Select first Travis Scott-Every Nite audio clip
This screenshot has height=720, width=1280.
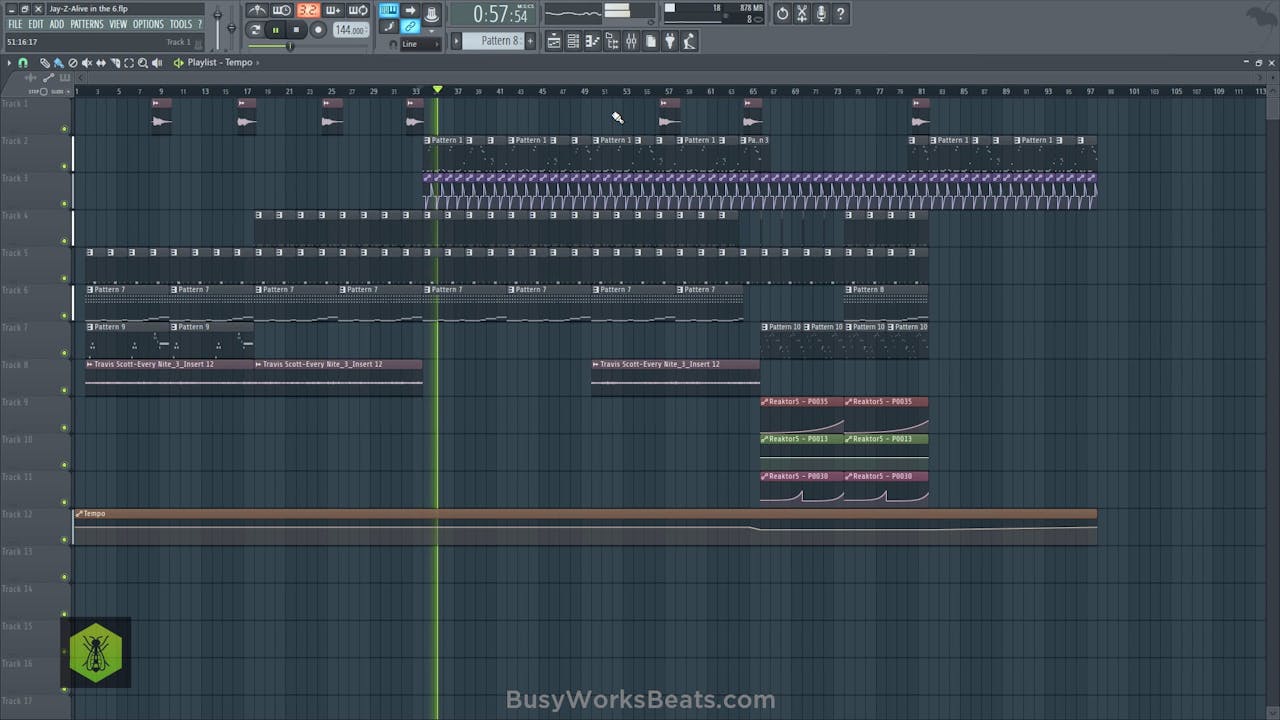point(169,377)
